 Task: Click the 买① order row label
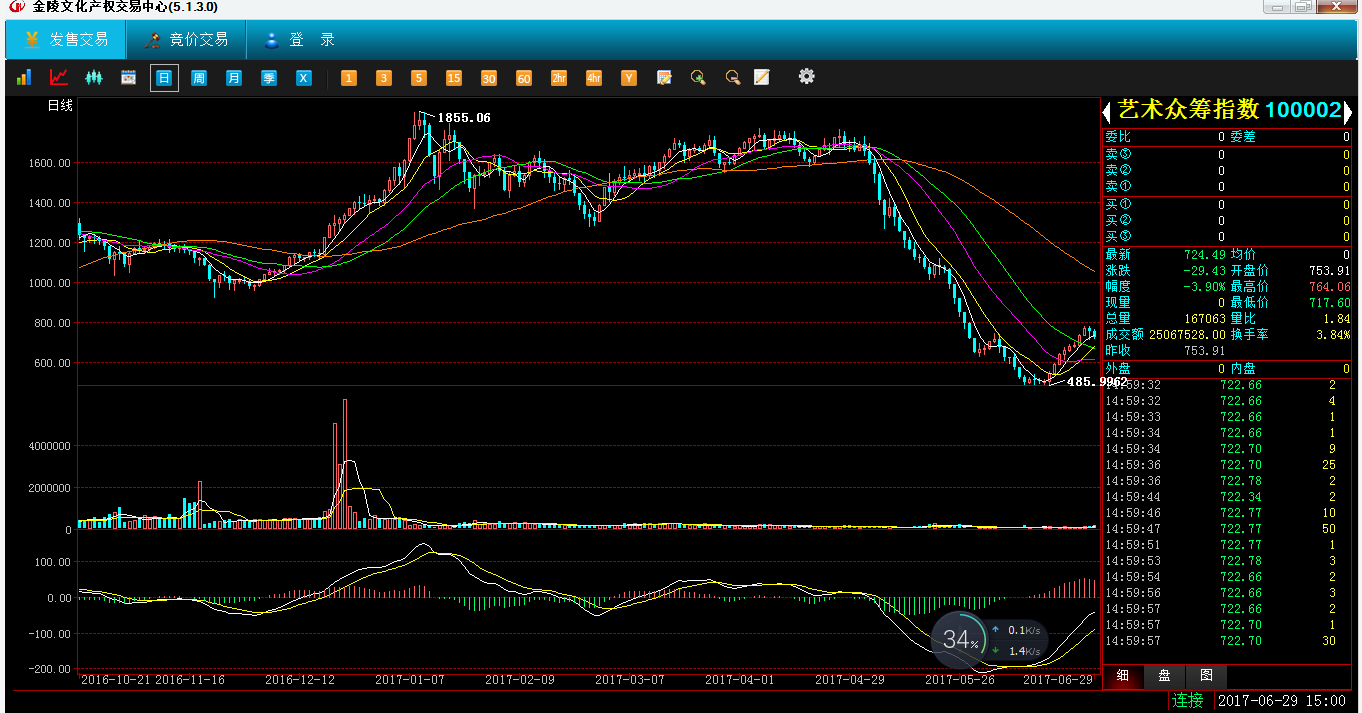1118,204
